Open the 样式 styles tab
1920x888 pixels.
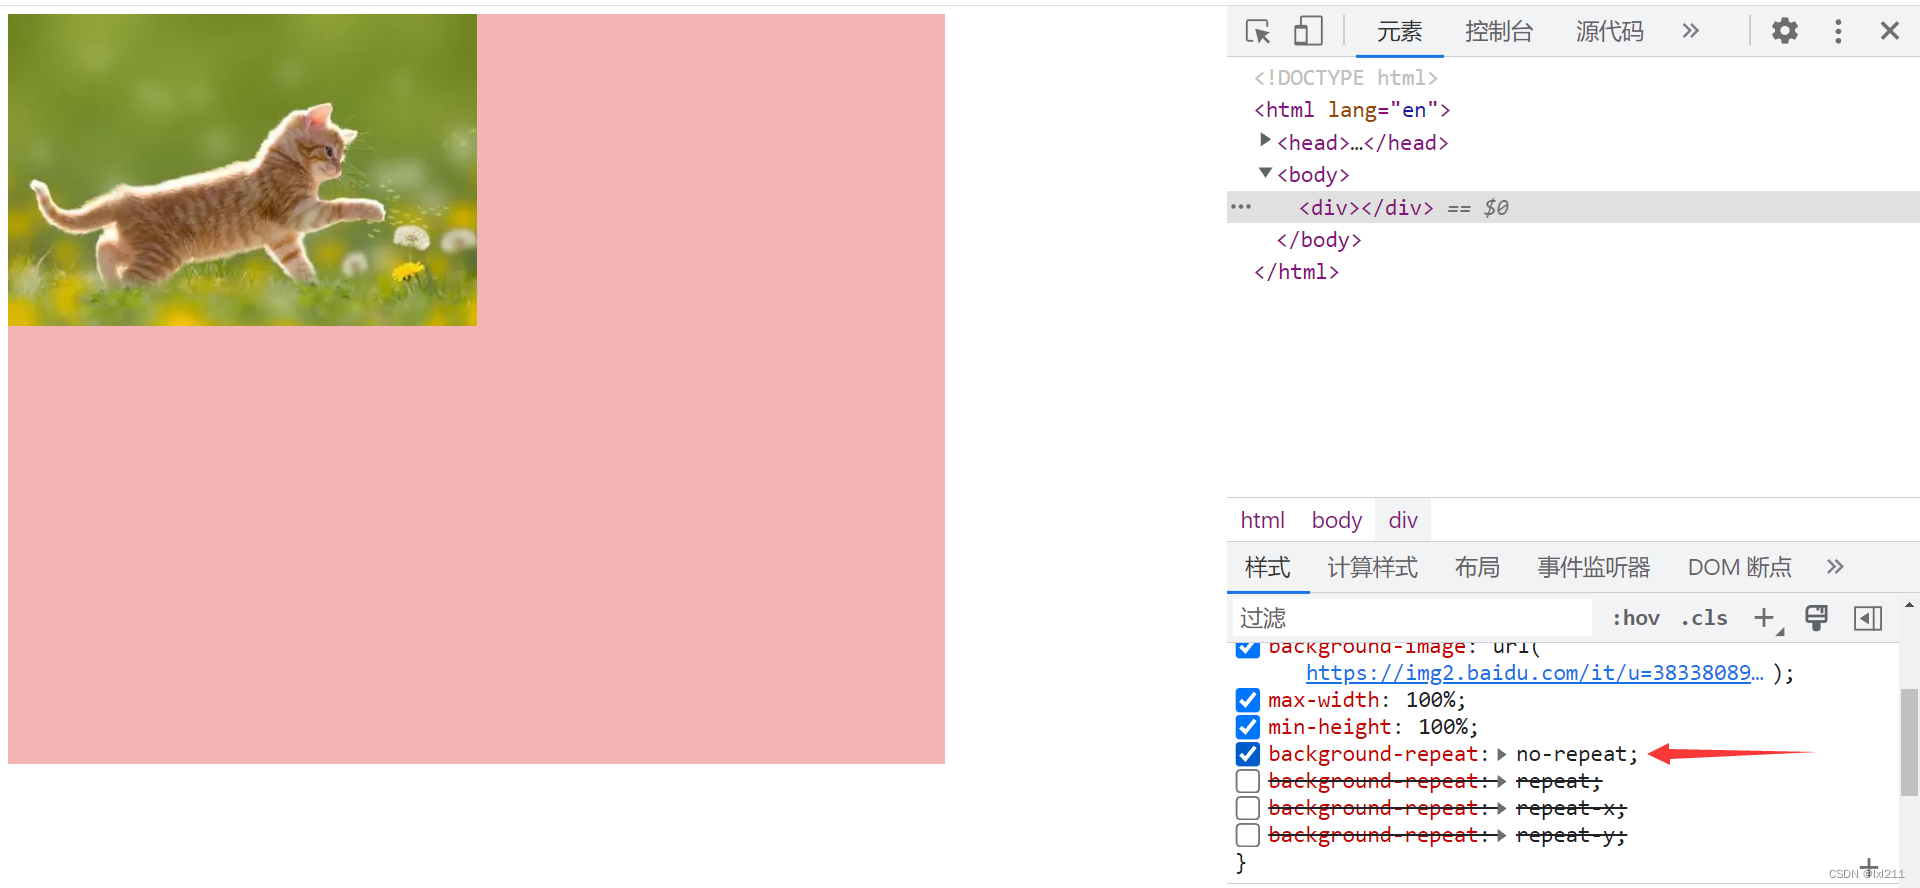pyautogui.click(x=1268, y=567)
